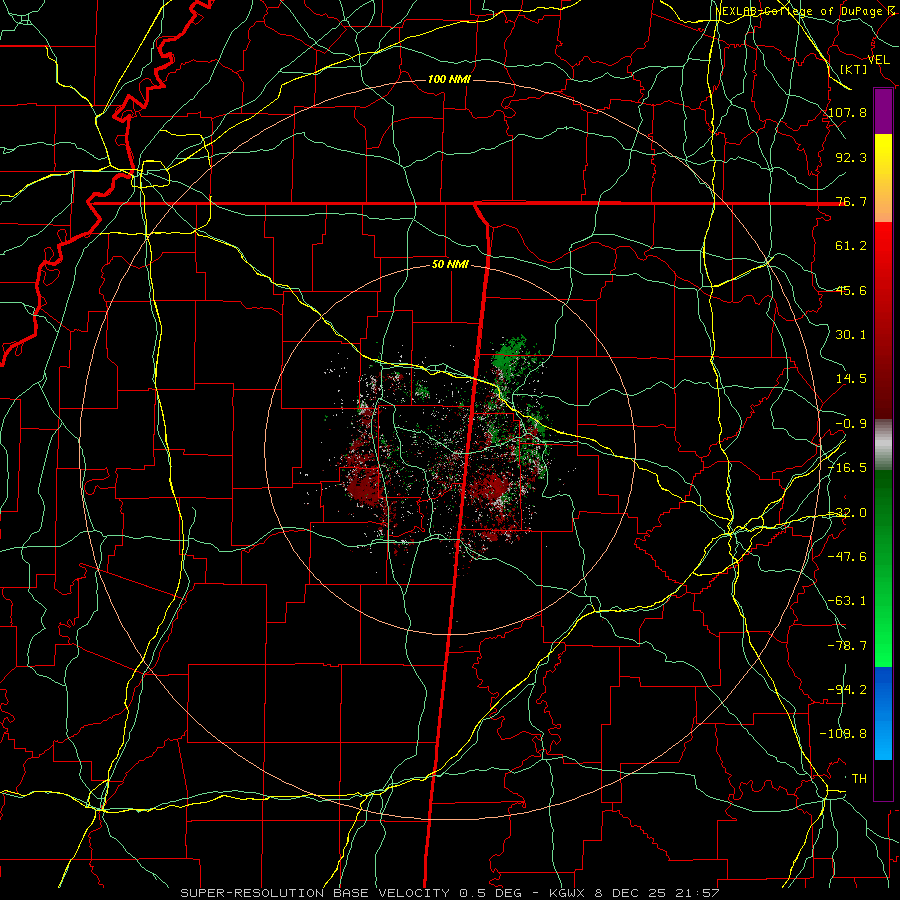Select the -94.2 legend value

pyautogui.click(x=848, y=690)
